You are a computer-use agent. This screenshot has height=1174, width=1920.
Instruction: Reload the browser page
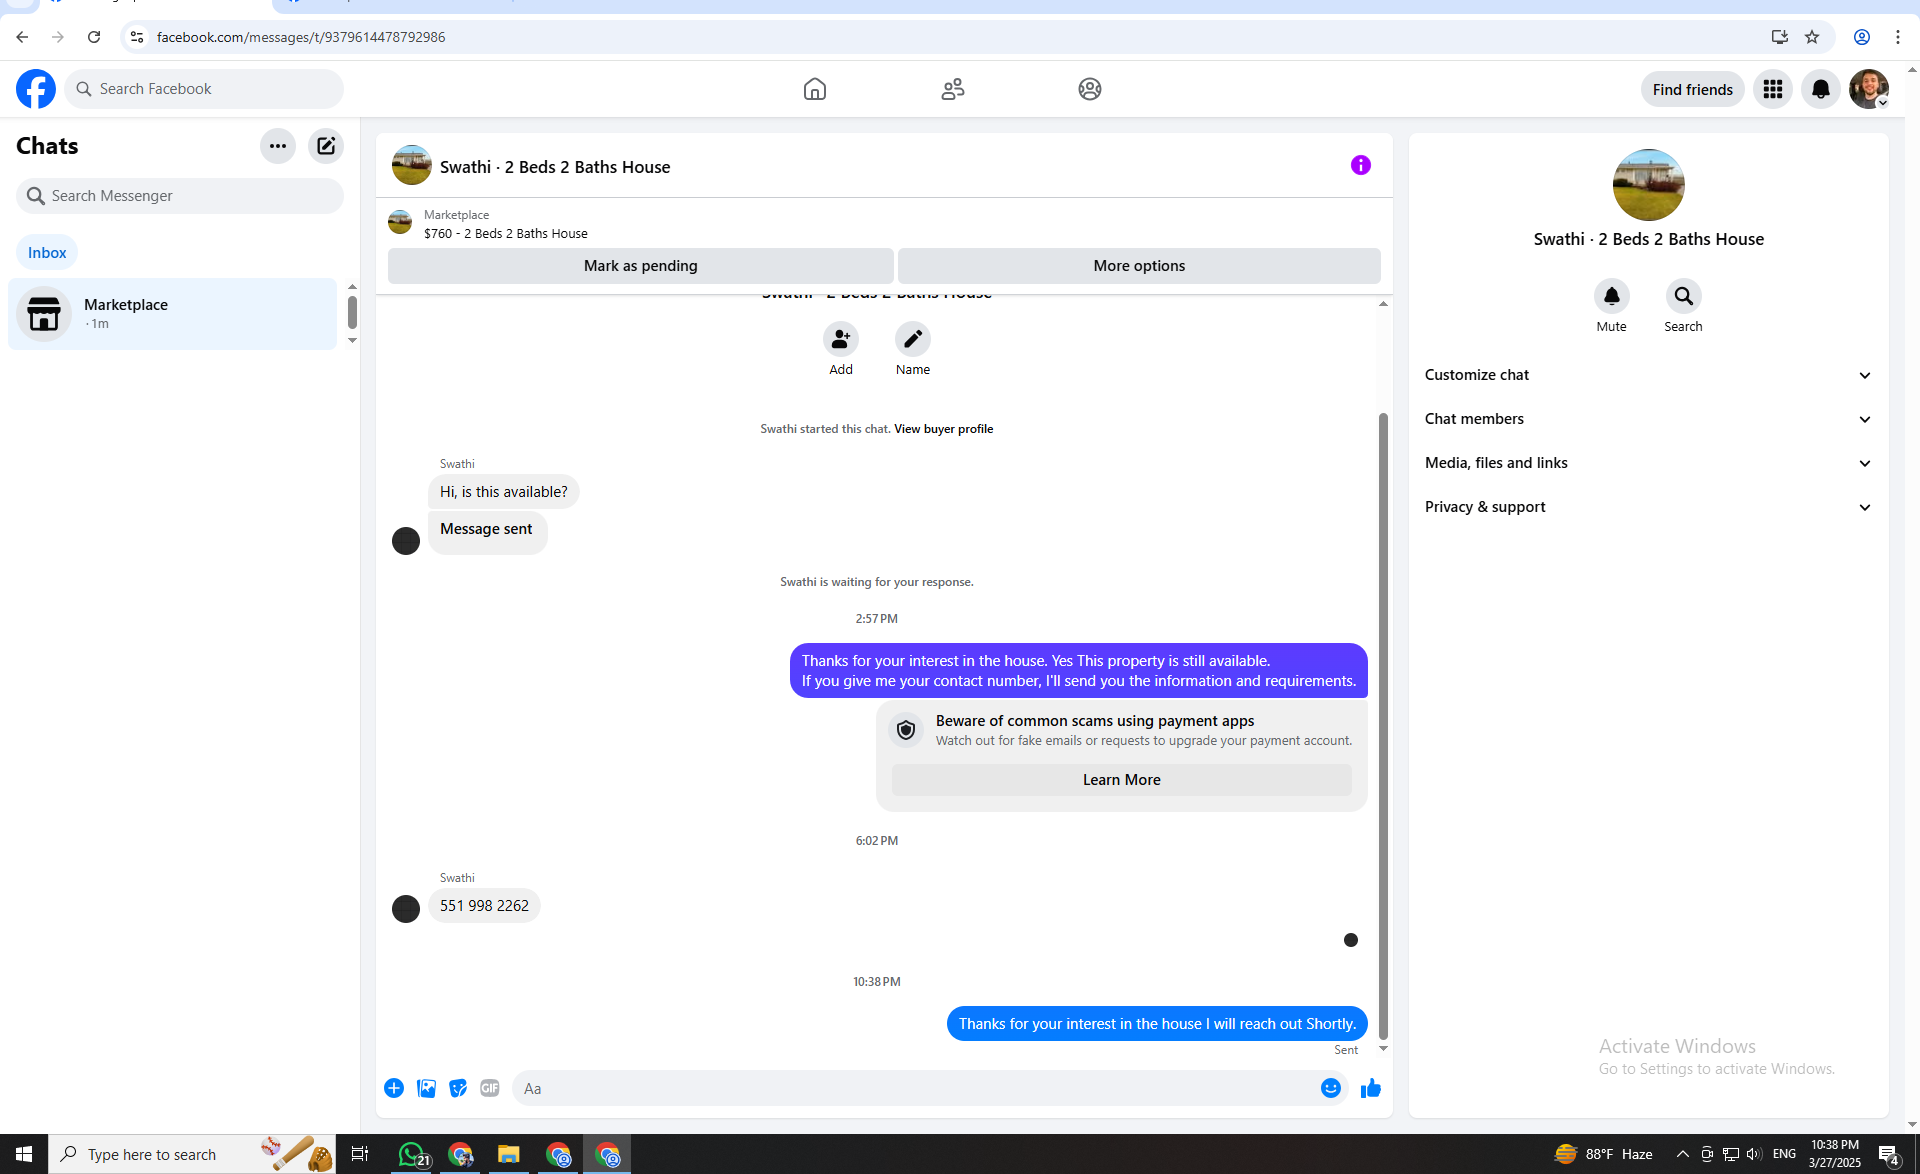[x=94, y=37]
